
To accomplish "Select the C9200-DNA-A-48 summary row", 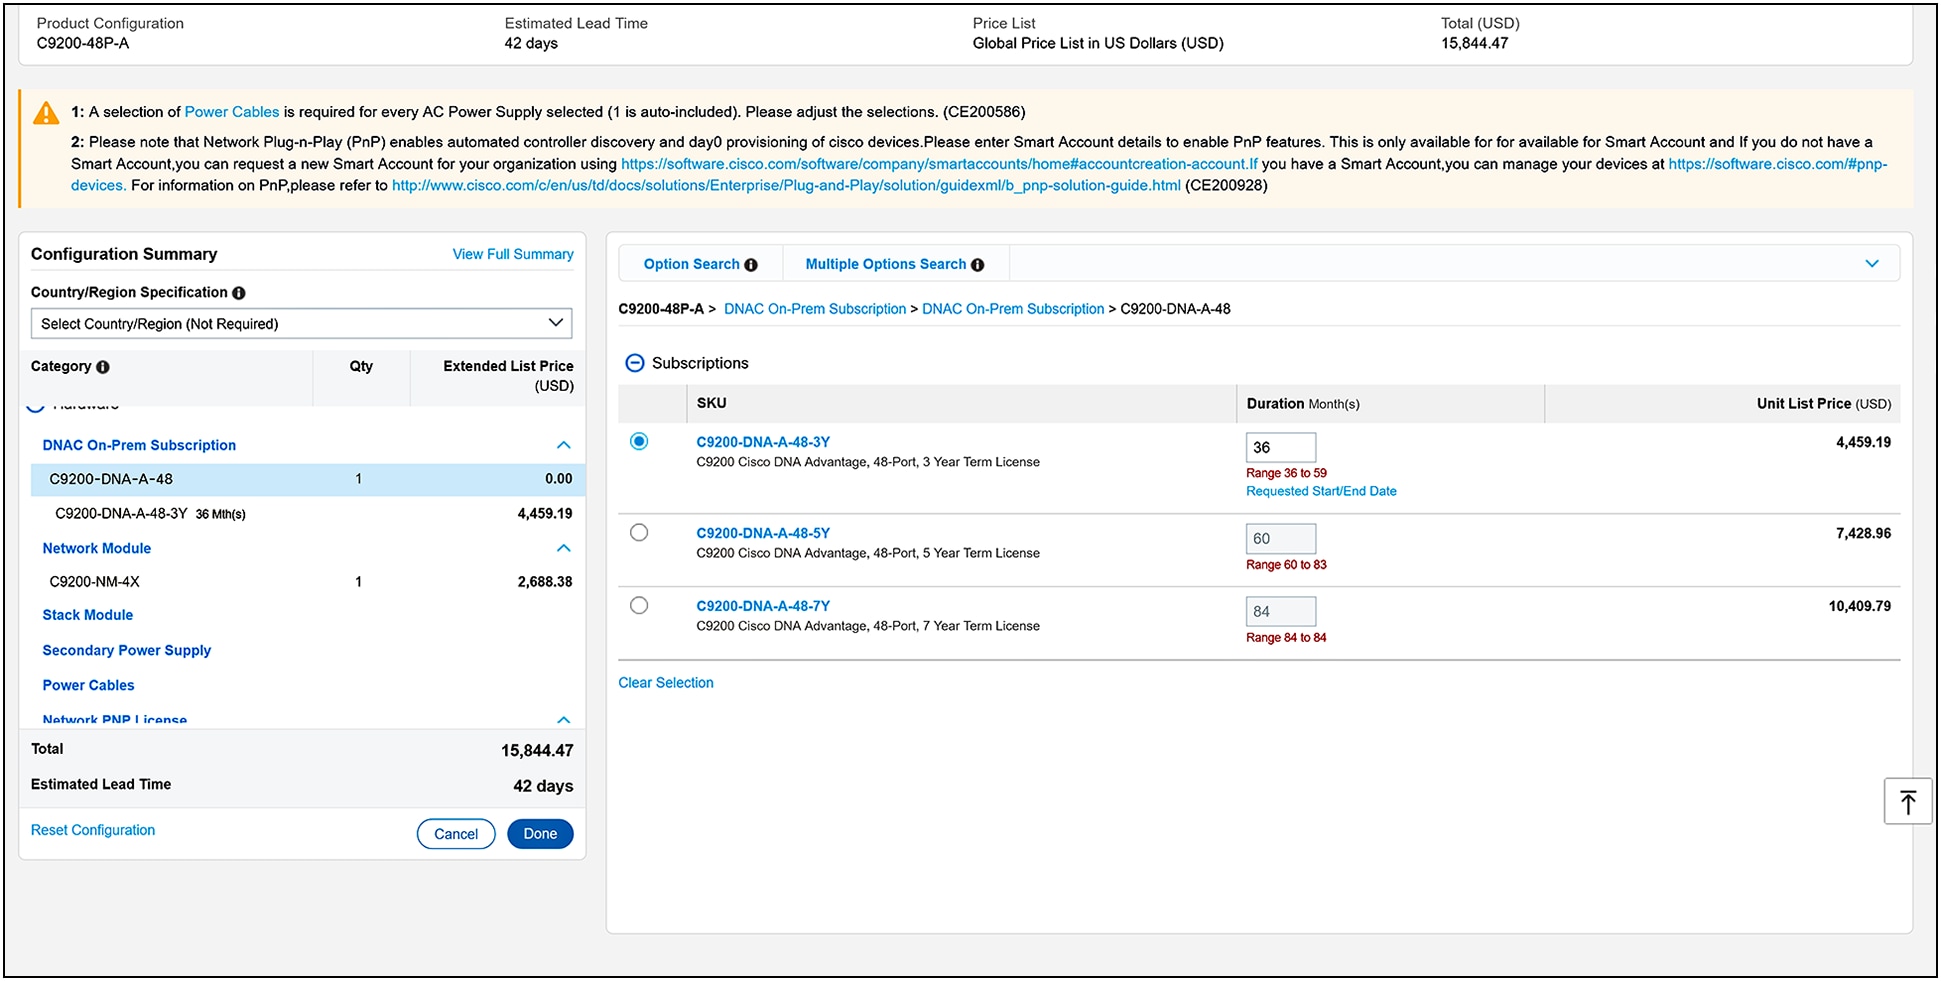I will (x=308, y=479).
